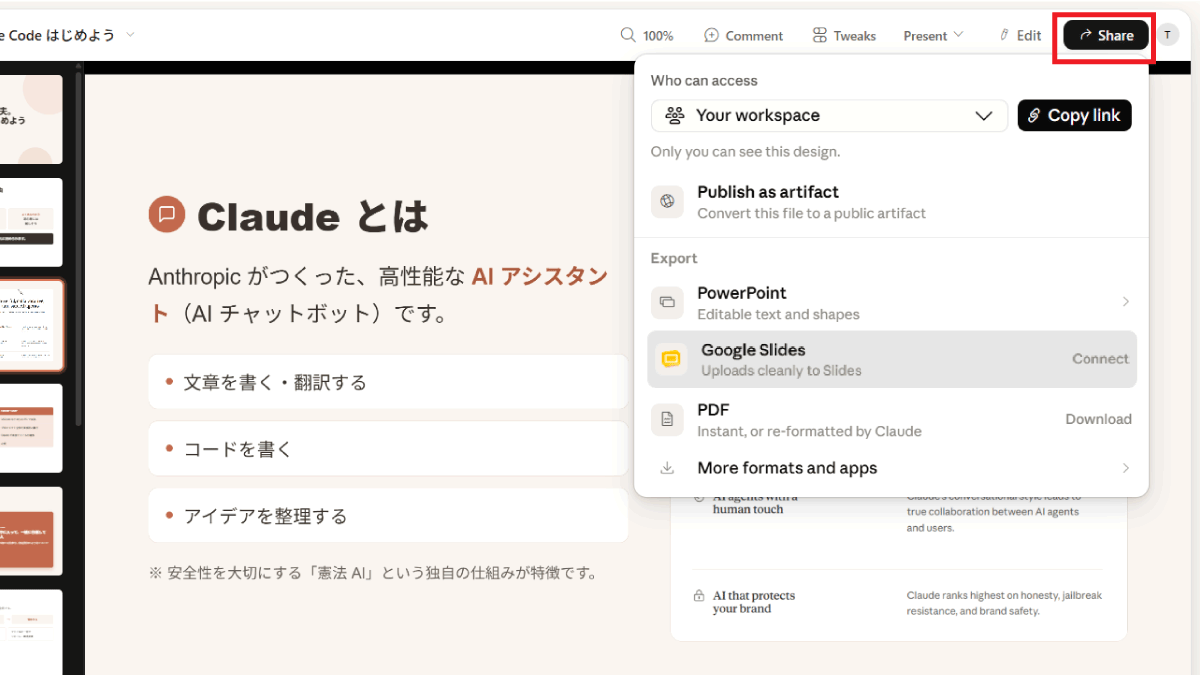Image resolution: width=1200 pixels, height=675 pixels.
Task: Select the bullet アイデアを整理する
Action: (388, 516)
